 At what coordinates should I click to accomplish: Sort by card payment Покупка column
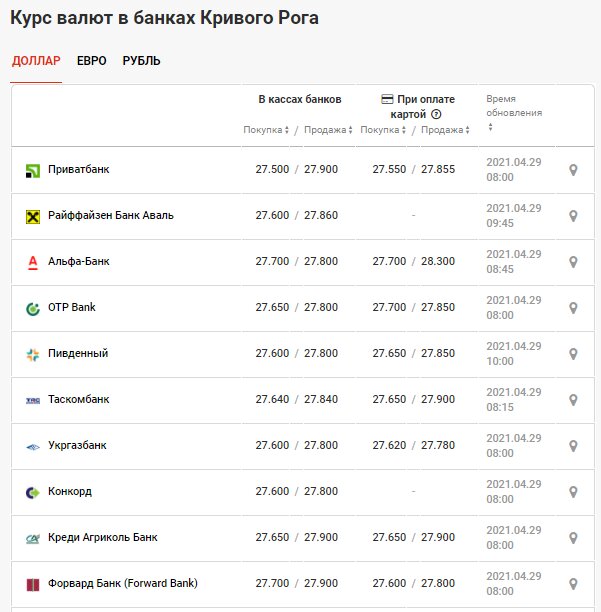383,130
